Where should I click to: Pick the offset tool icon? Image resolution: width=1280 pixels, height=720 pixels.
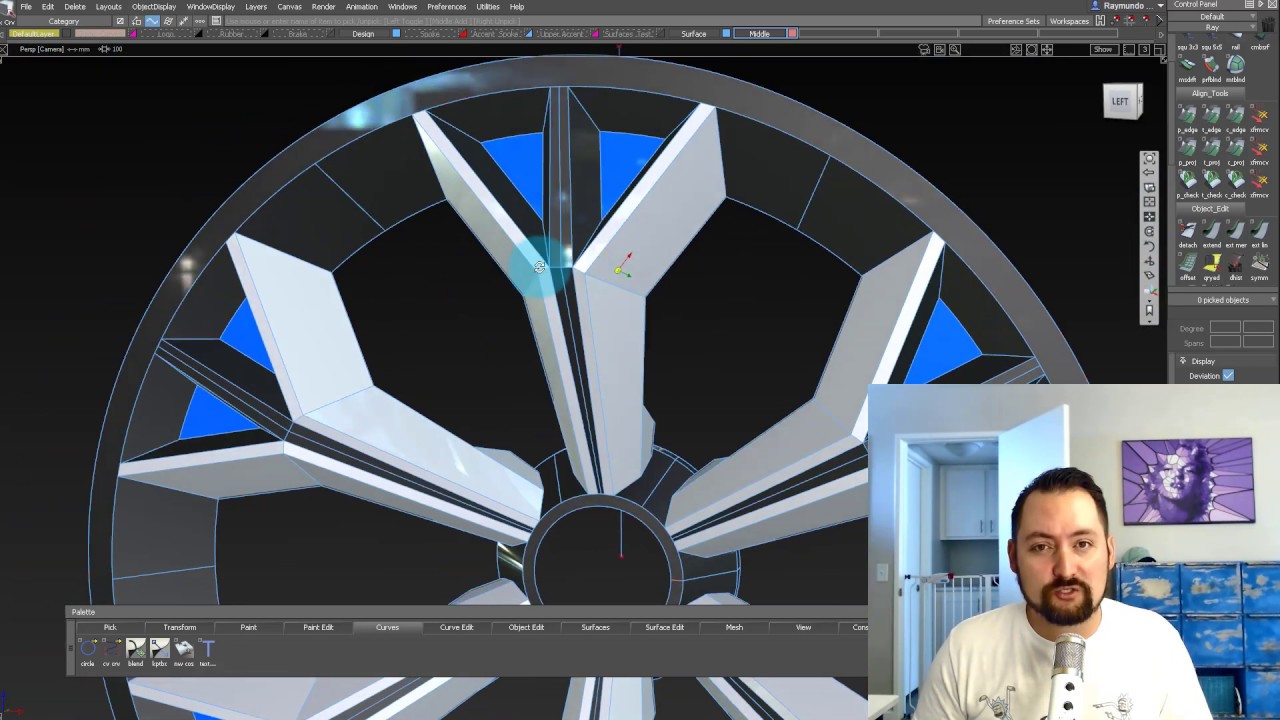click(x=1187, y=263)
